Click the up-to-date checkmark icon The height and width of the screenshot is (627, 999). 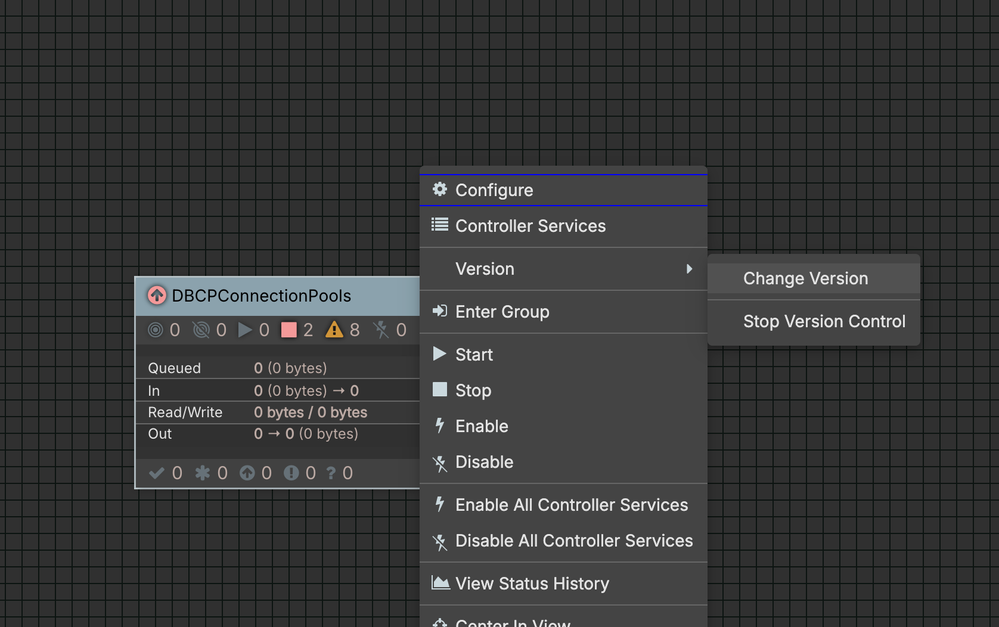pos(156,473)
